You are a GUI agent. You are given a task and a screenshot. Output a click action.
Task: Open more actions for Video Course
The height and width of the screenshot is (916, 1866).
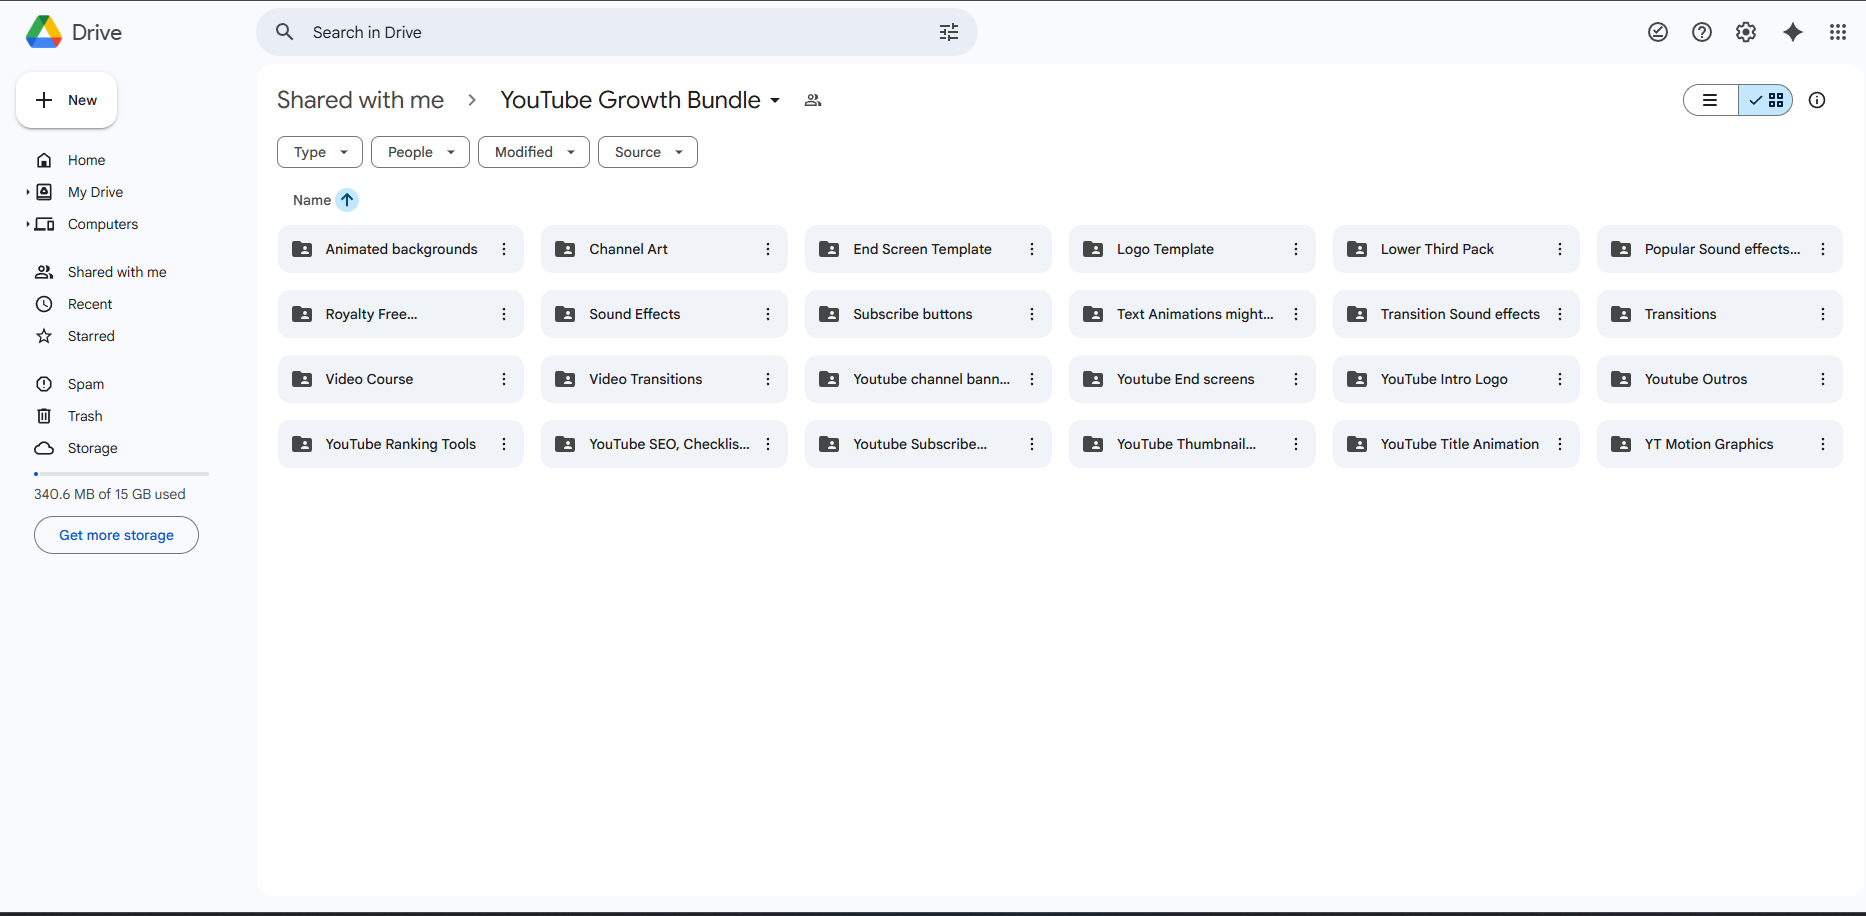click(x=504, y=379)
